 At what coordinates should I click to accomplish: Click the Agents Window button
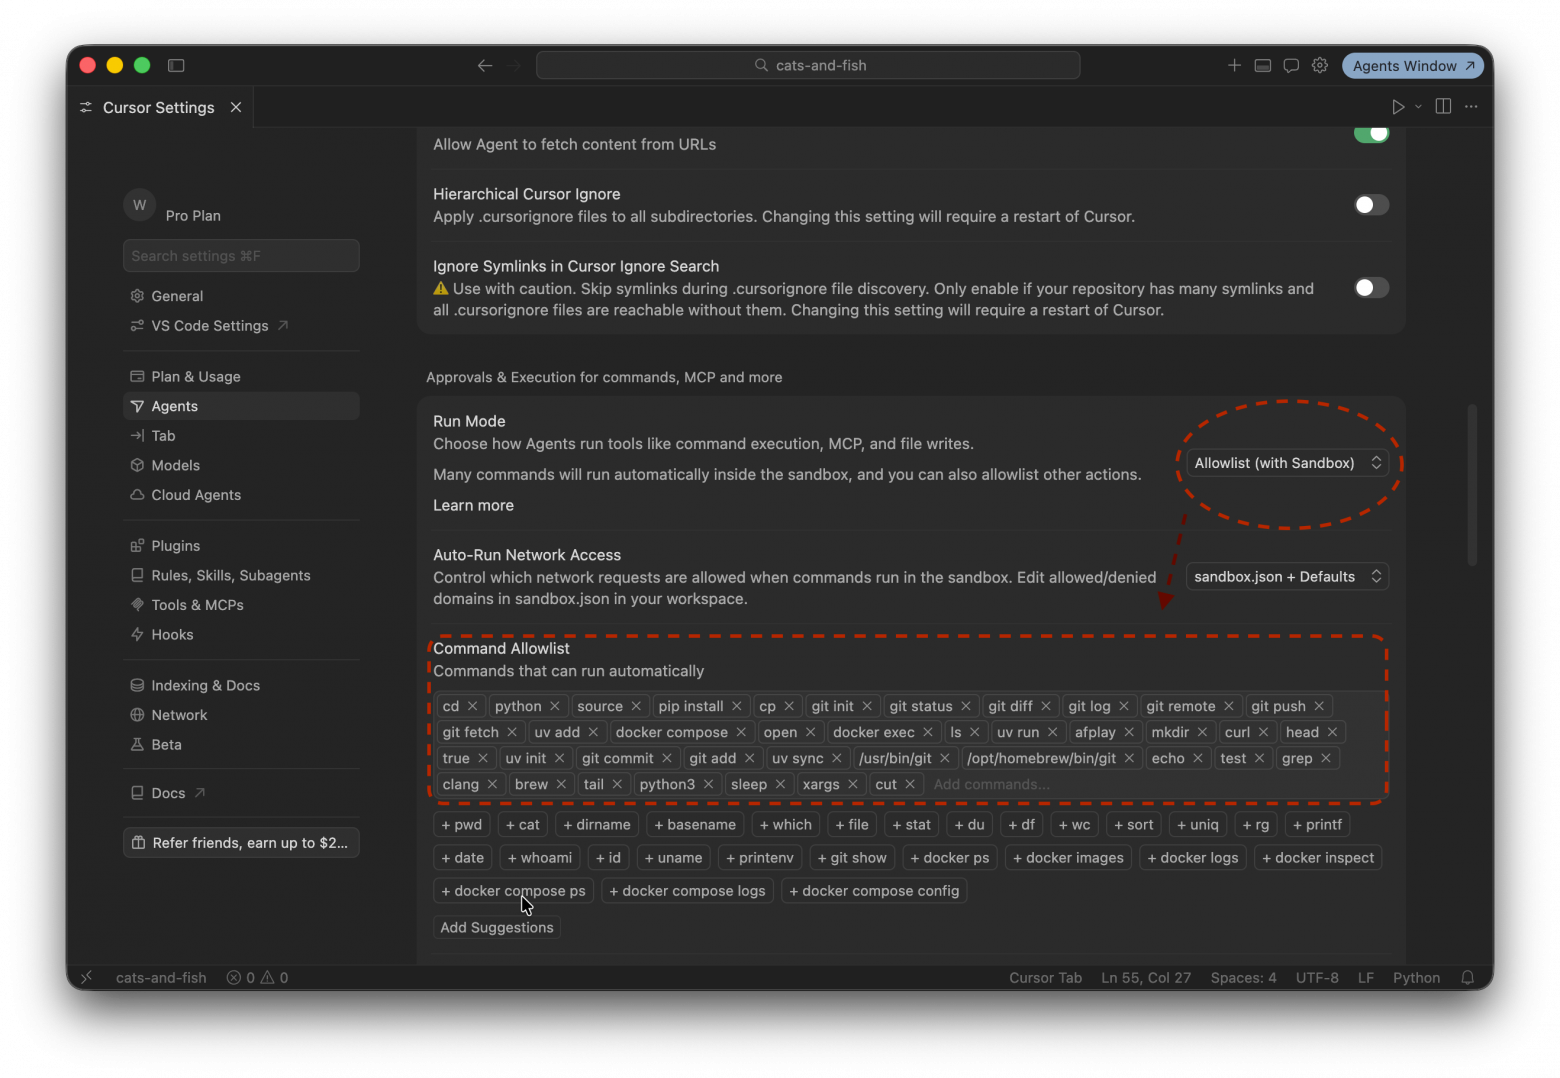coord(1413,66)
